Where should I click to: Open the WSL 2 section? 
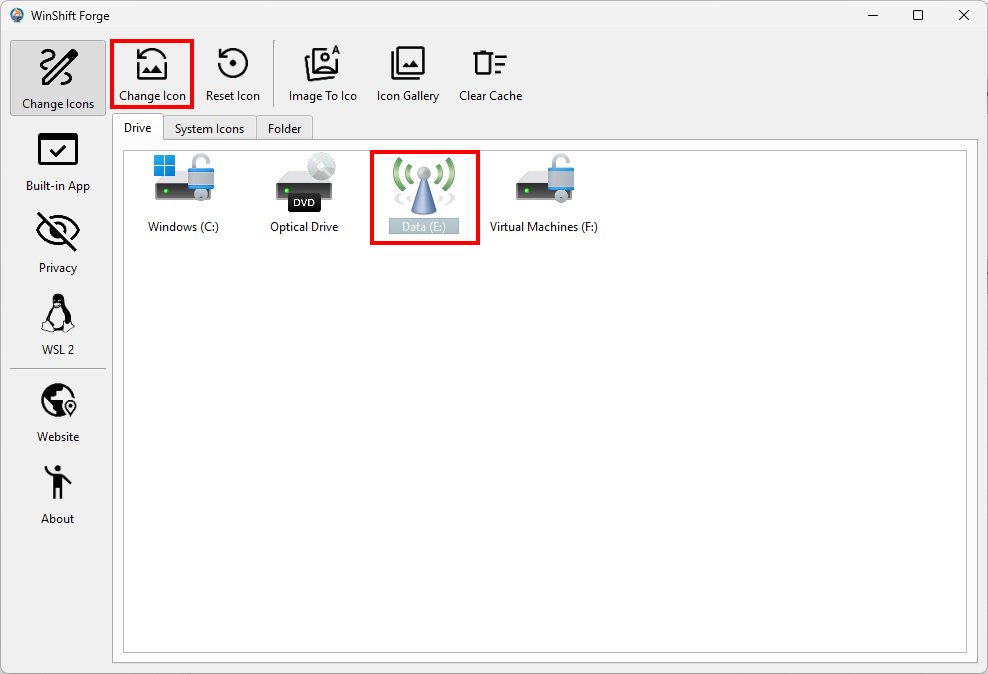pos(58,325)
